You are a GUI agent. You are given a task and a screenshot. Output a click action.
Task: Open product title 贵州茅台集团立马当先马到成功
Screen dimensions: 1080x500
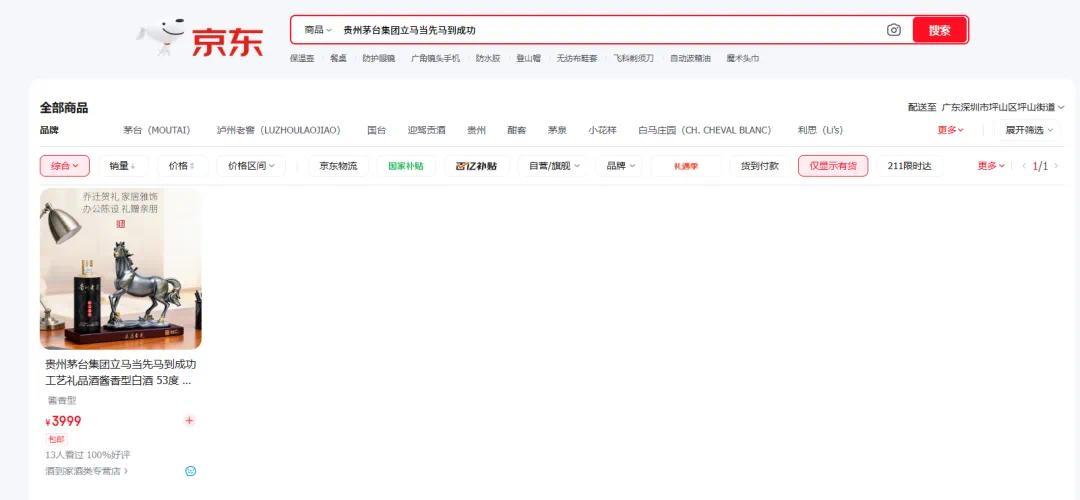tap(121, 372)
